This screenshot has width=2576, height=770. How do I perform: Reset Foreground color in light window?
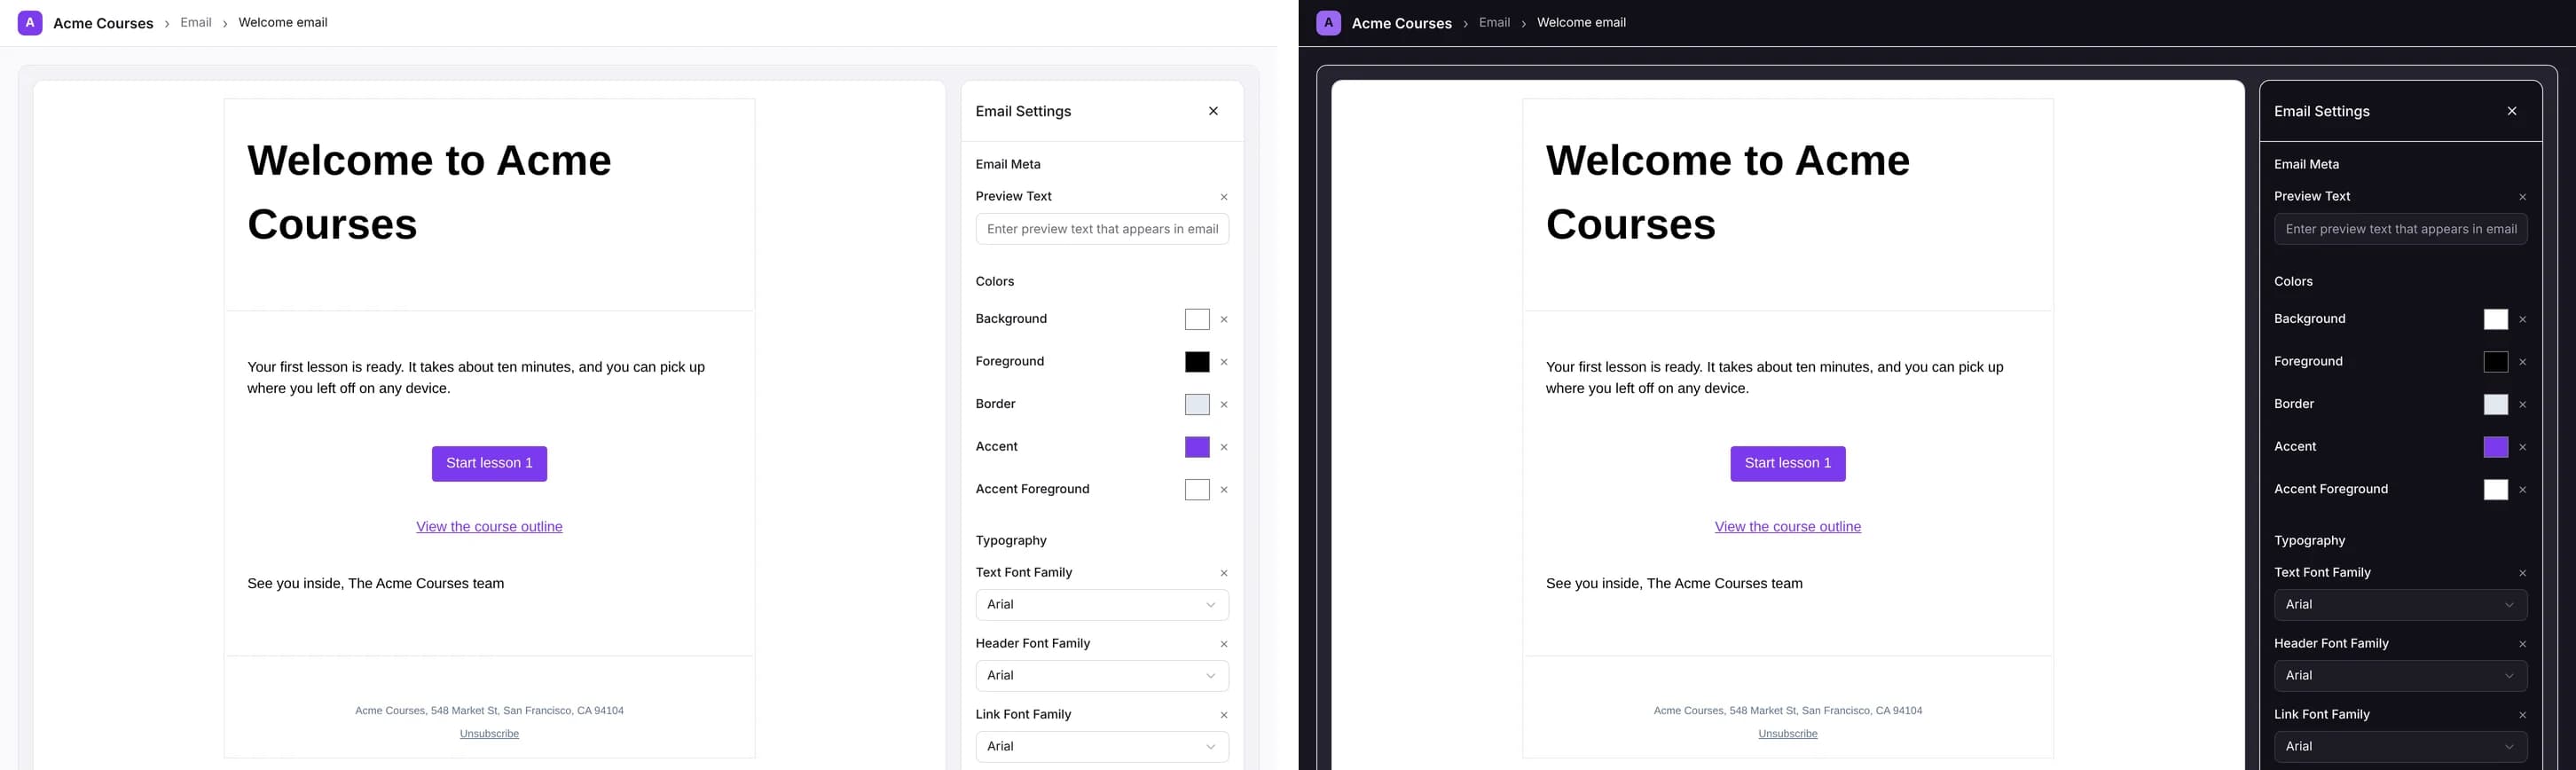1224,362
